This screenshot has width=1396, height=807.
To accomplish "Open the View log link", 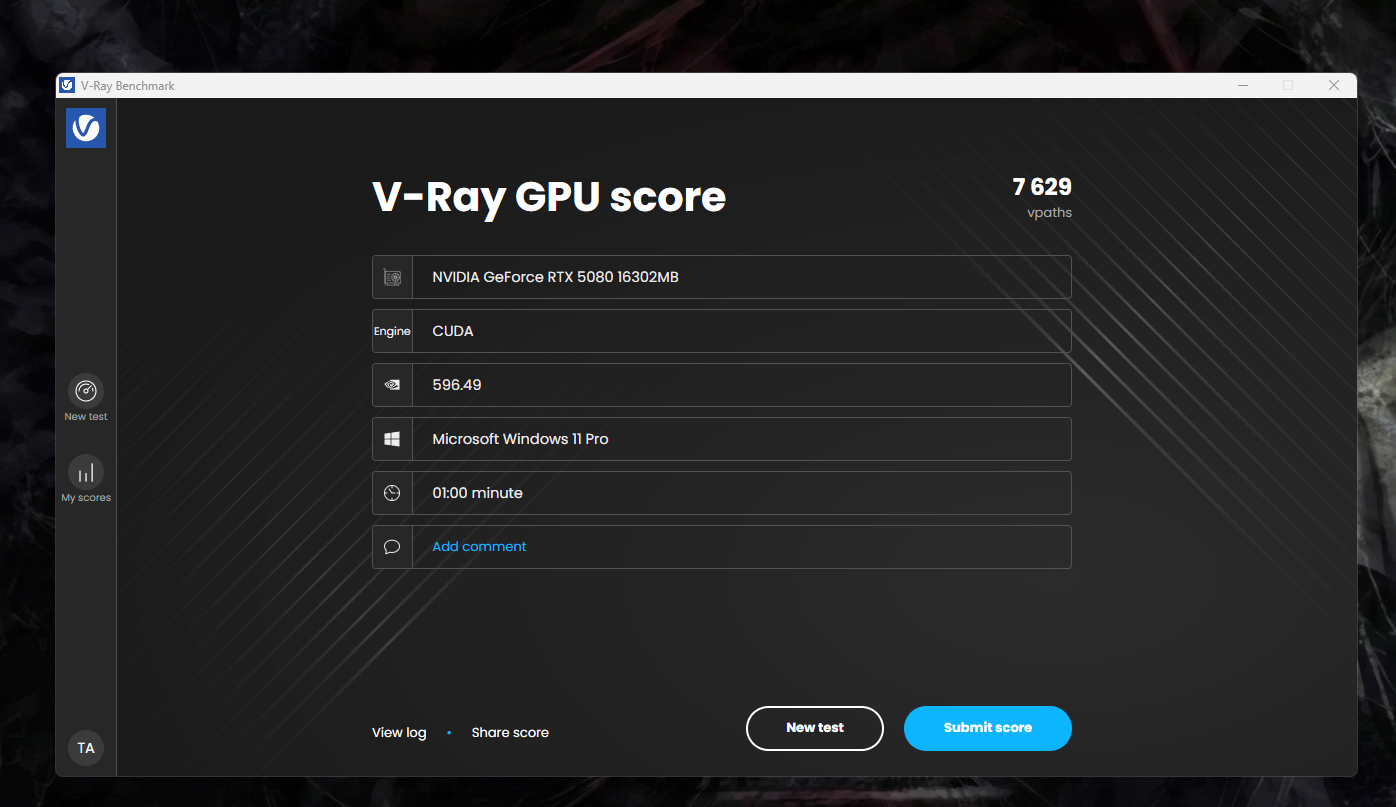I will [x=399, y=733].
